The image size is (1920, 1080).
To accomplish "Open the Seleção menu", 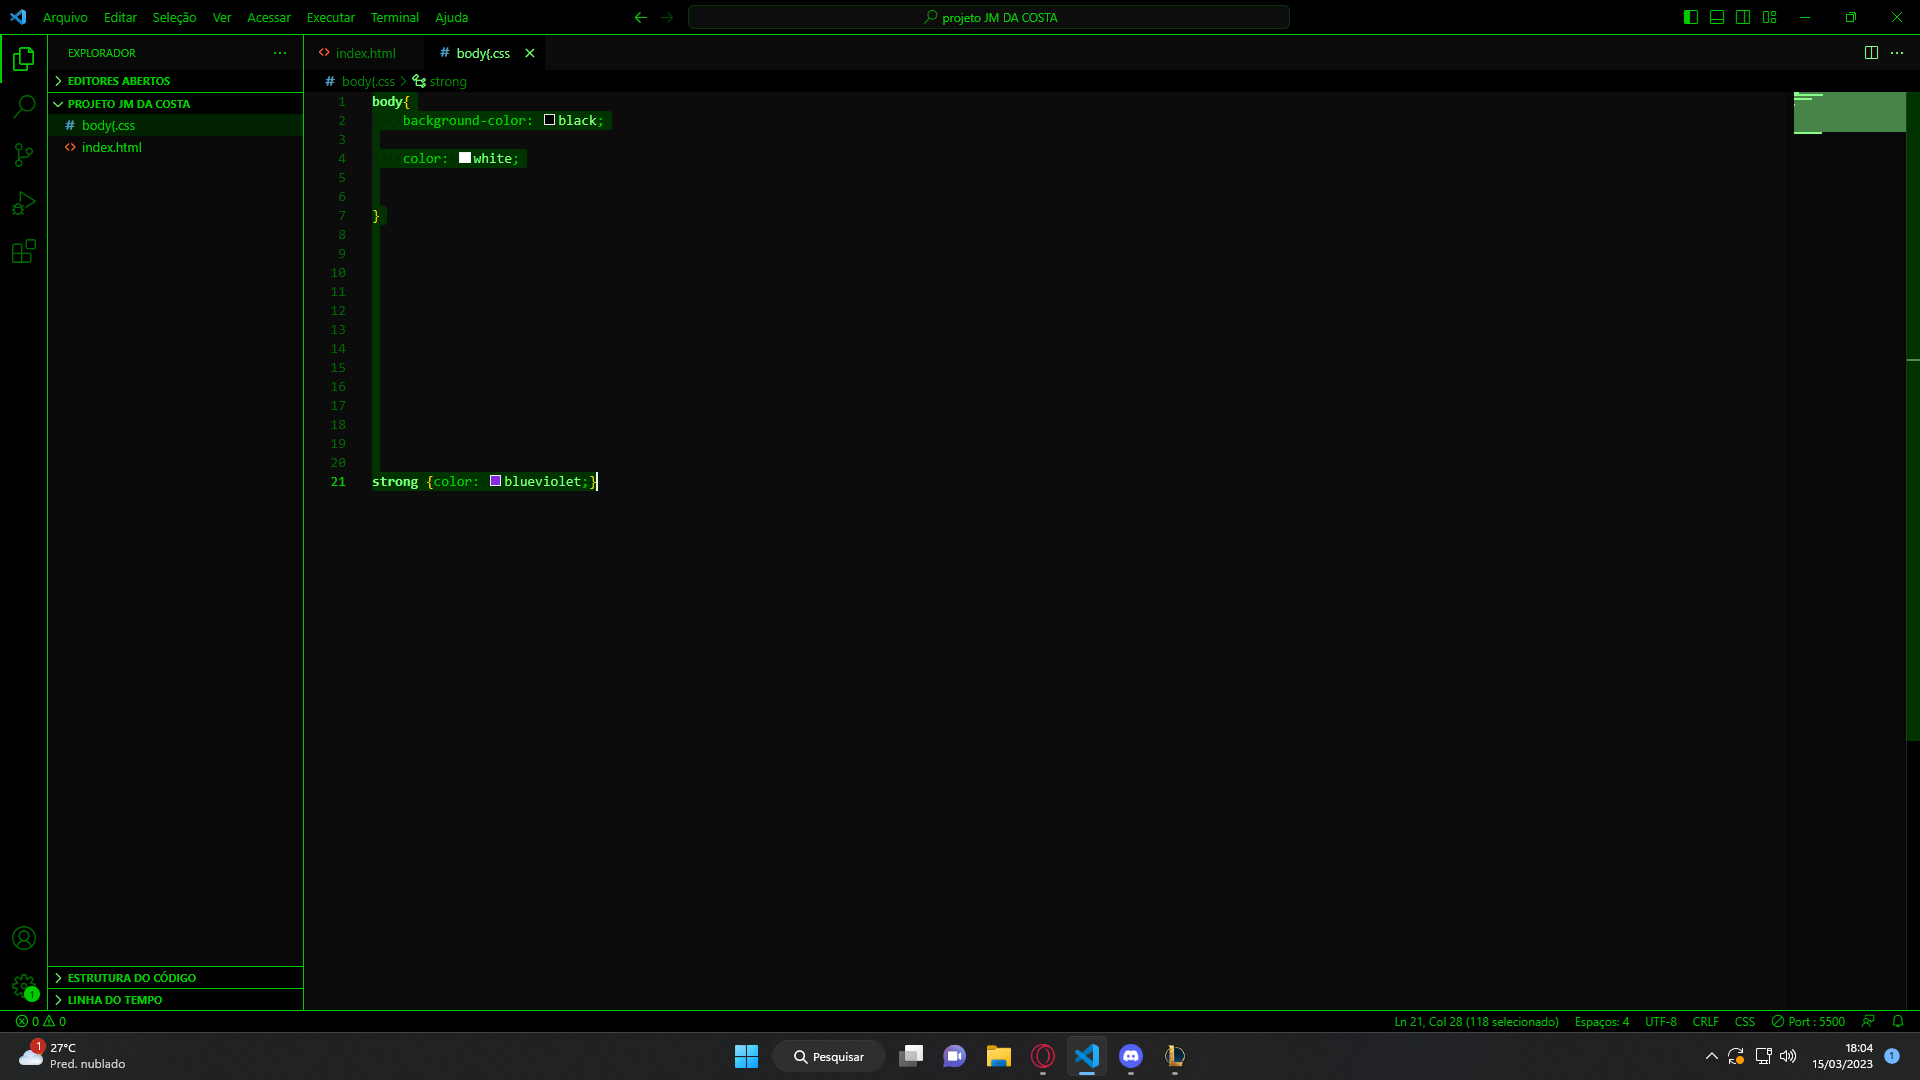I will (174, 17).
